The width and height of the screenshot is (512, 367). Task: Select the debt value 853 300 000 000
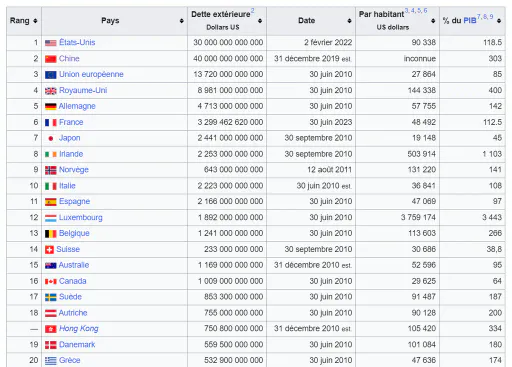(234, 297)
